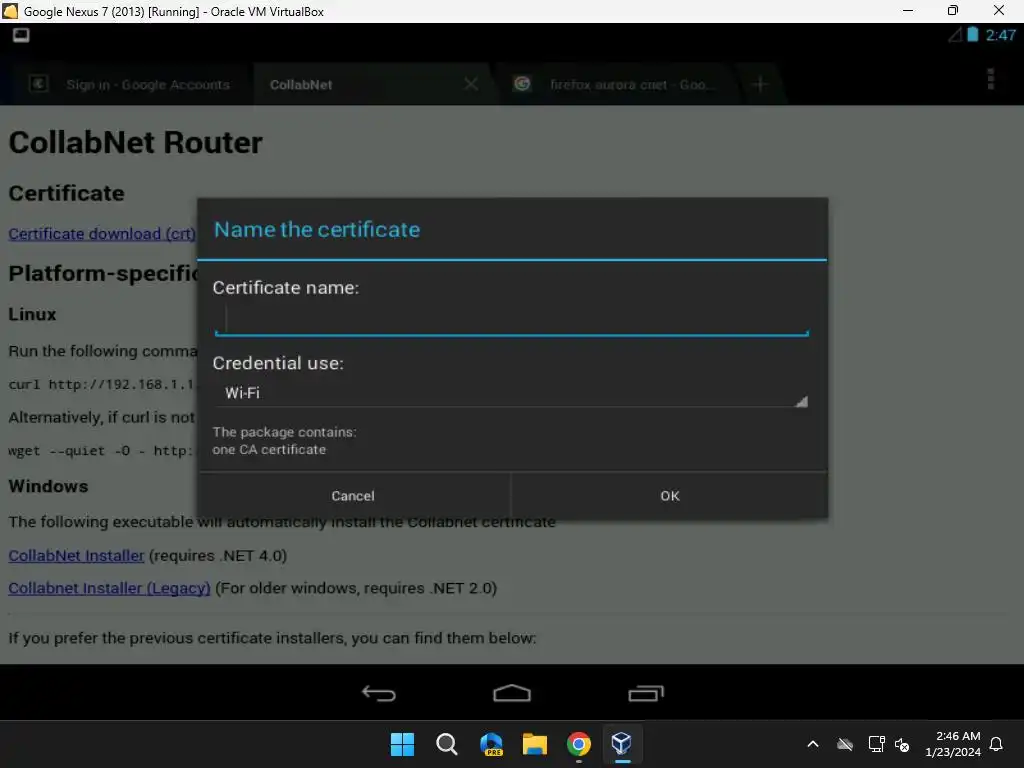This screenshot has height=768, width=1024.
Task: Open Windows Search from taskbar
Action: coord(447,744)
